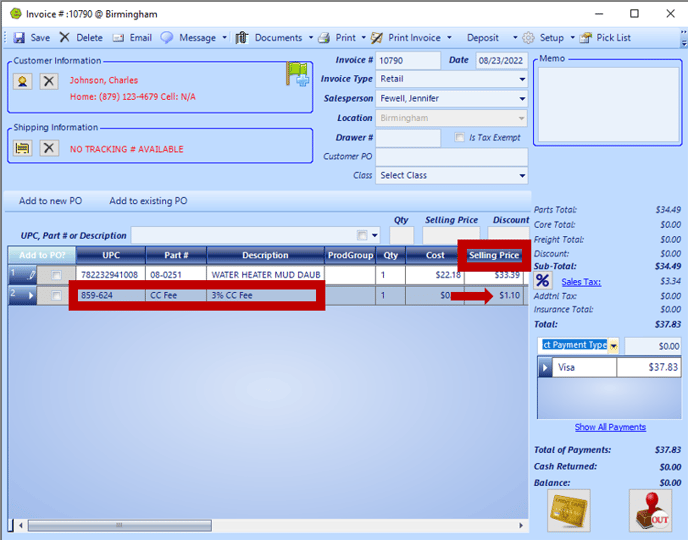The image size is (688, 540).
Task: Toggle the Is Tax Exempt checkbox
Action: click(459, 137)
